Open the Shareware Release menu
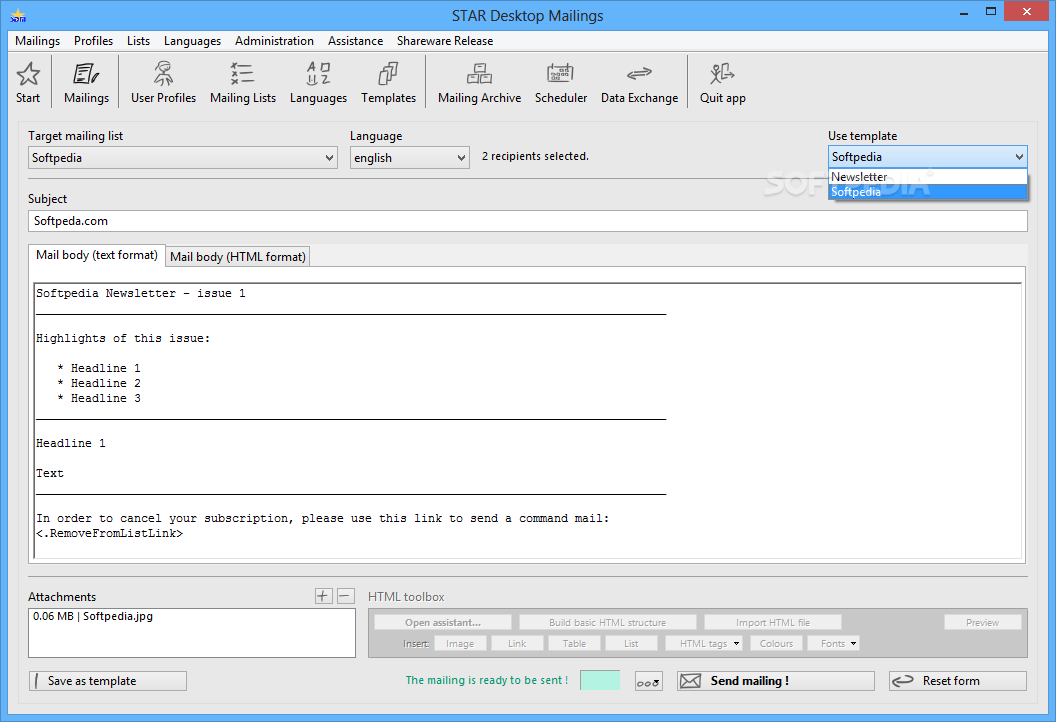 [445, 41]
